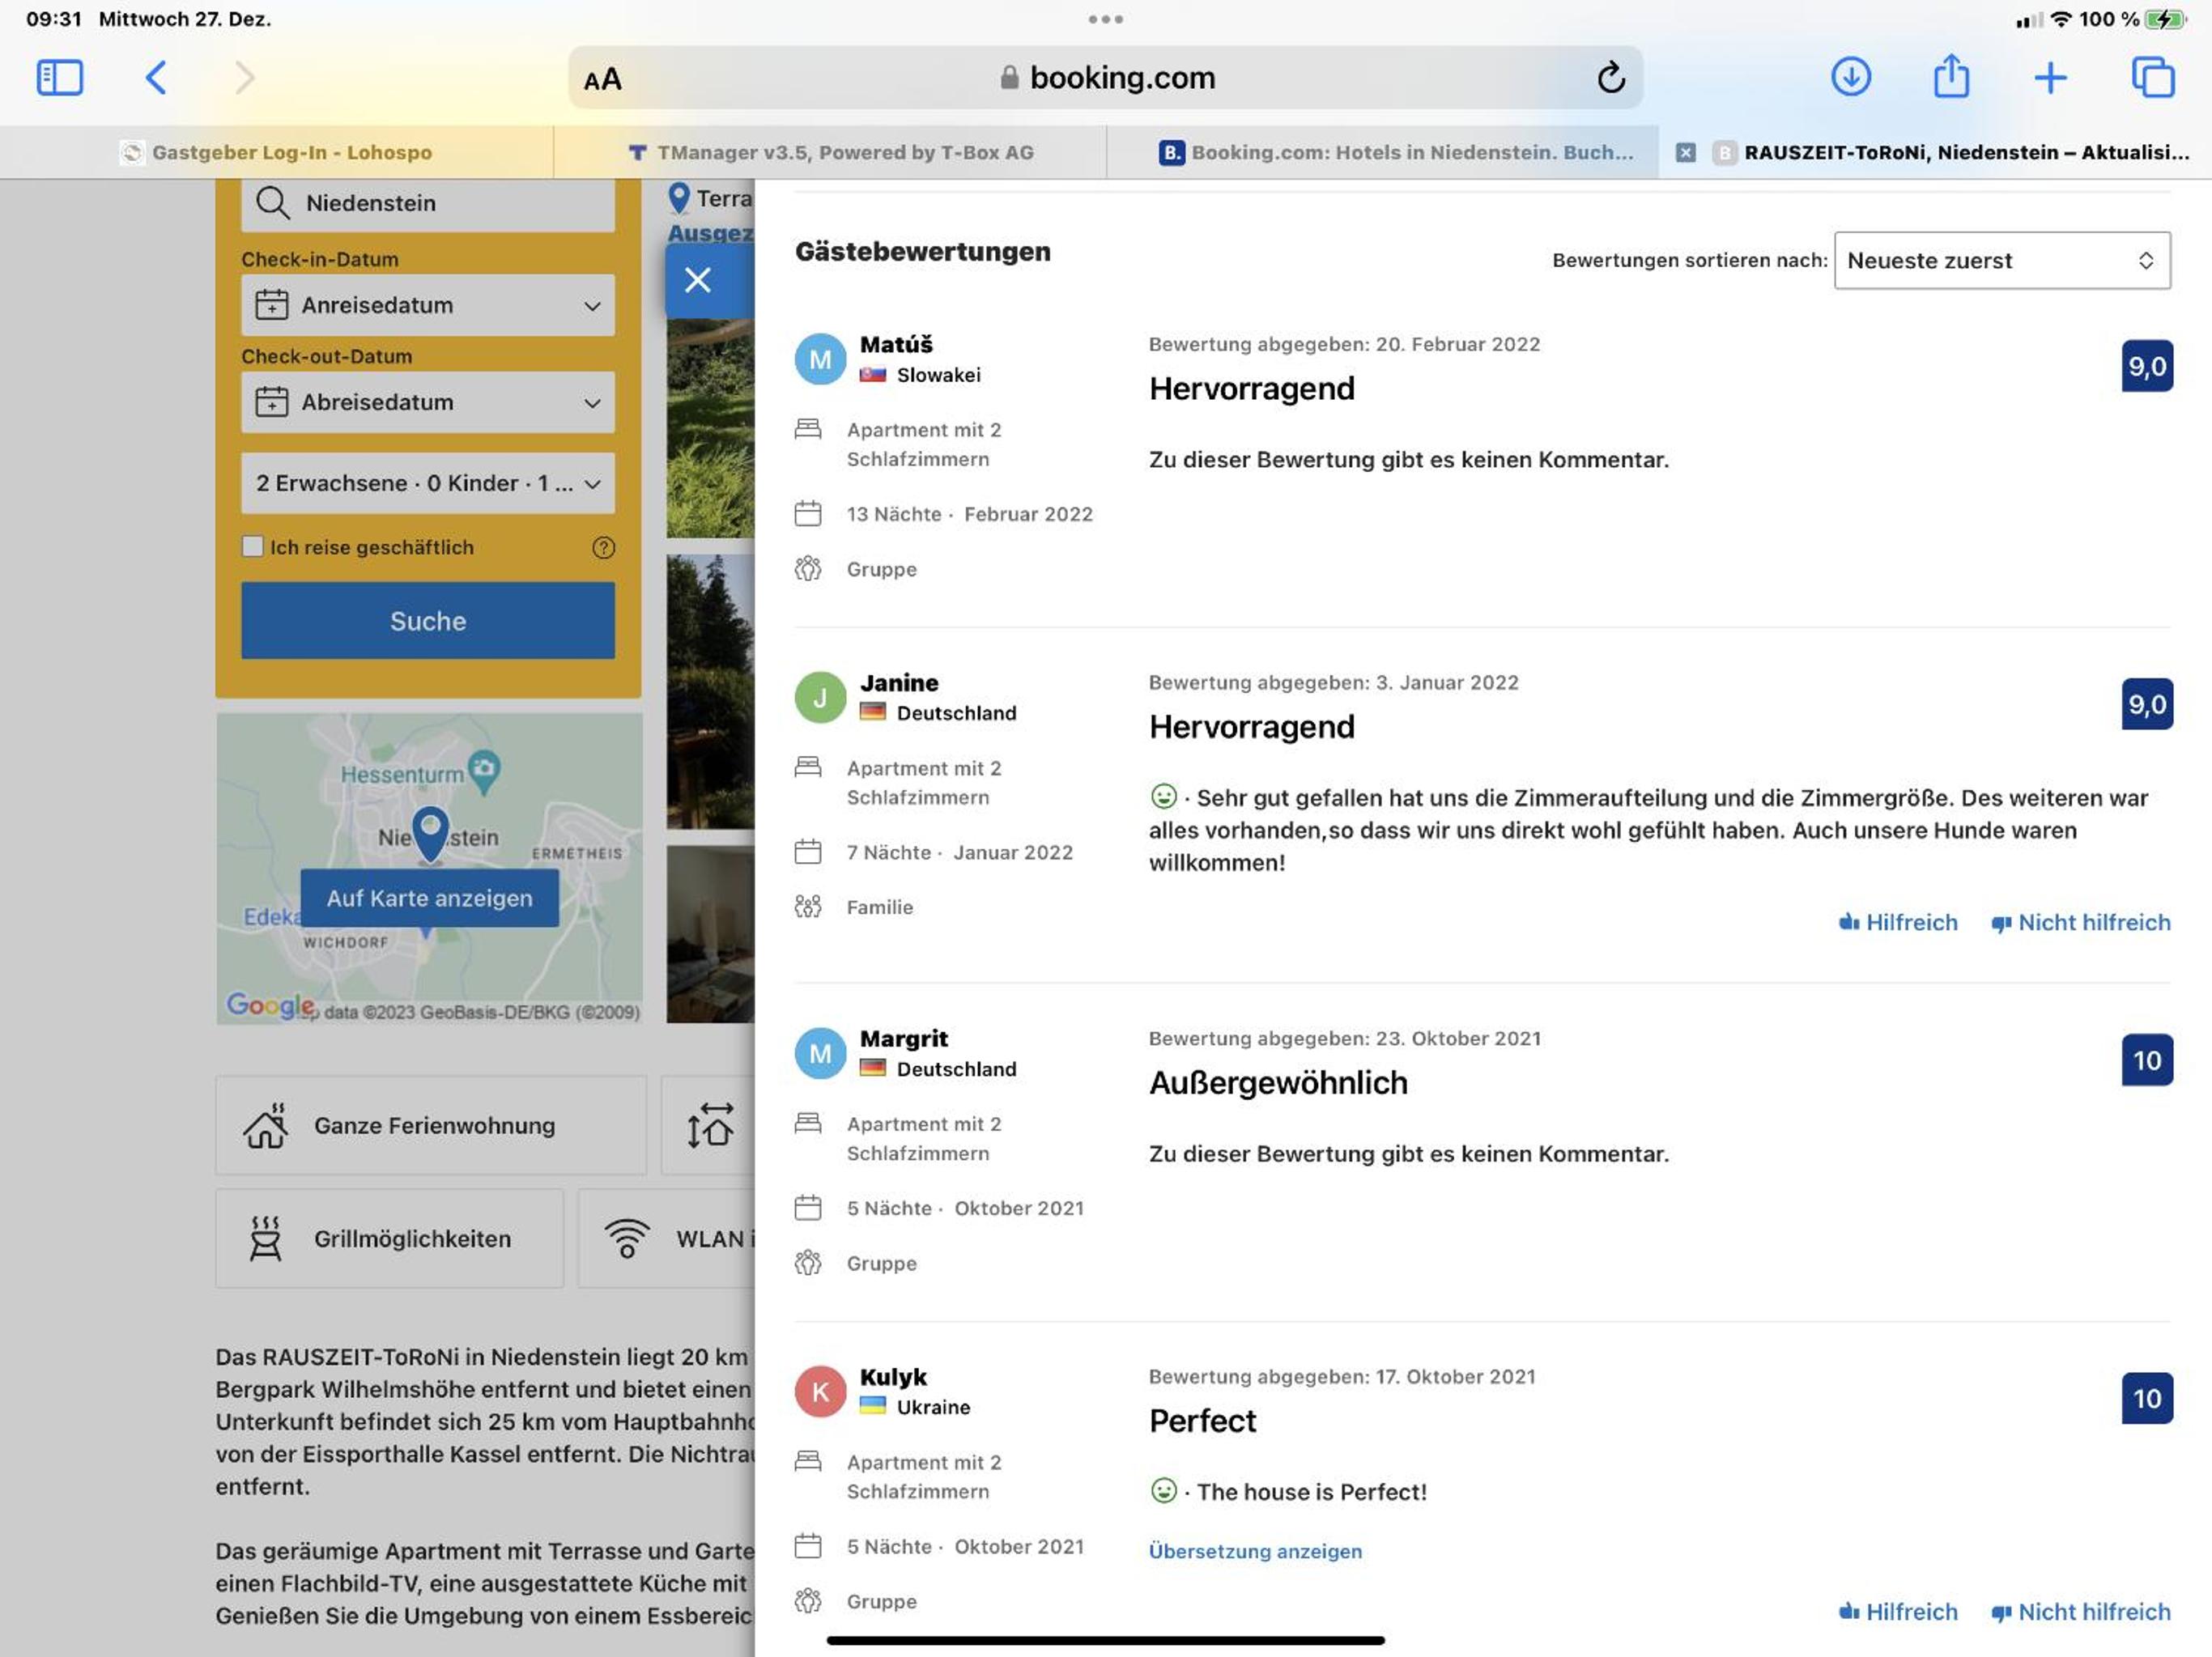Switch to TManager v3.5 tab
Viewport: 2212px width, 1657px height.
point(830,152)
